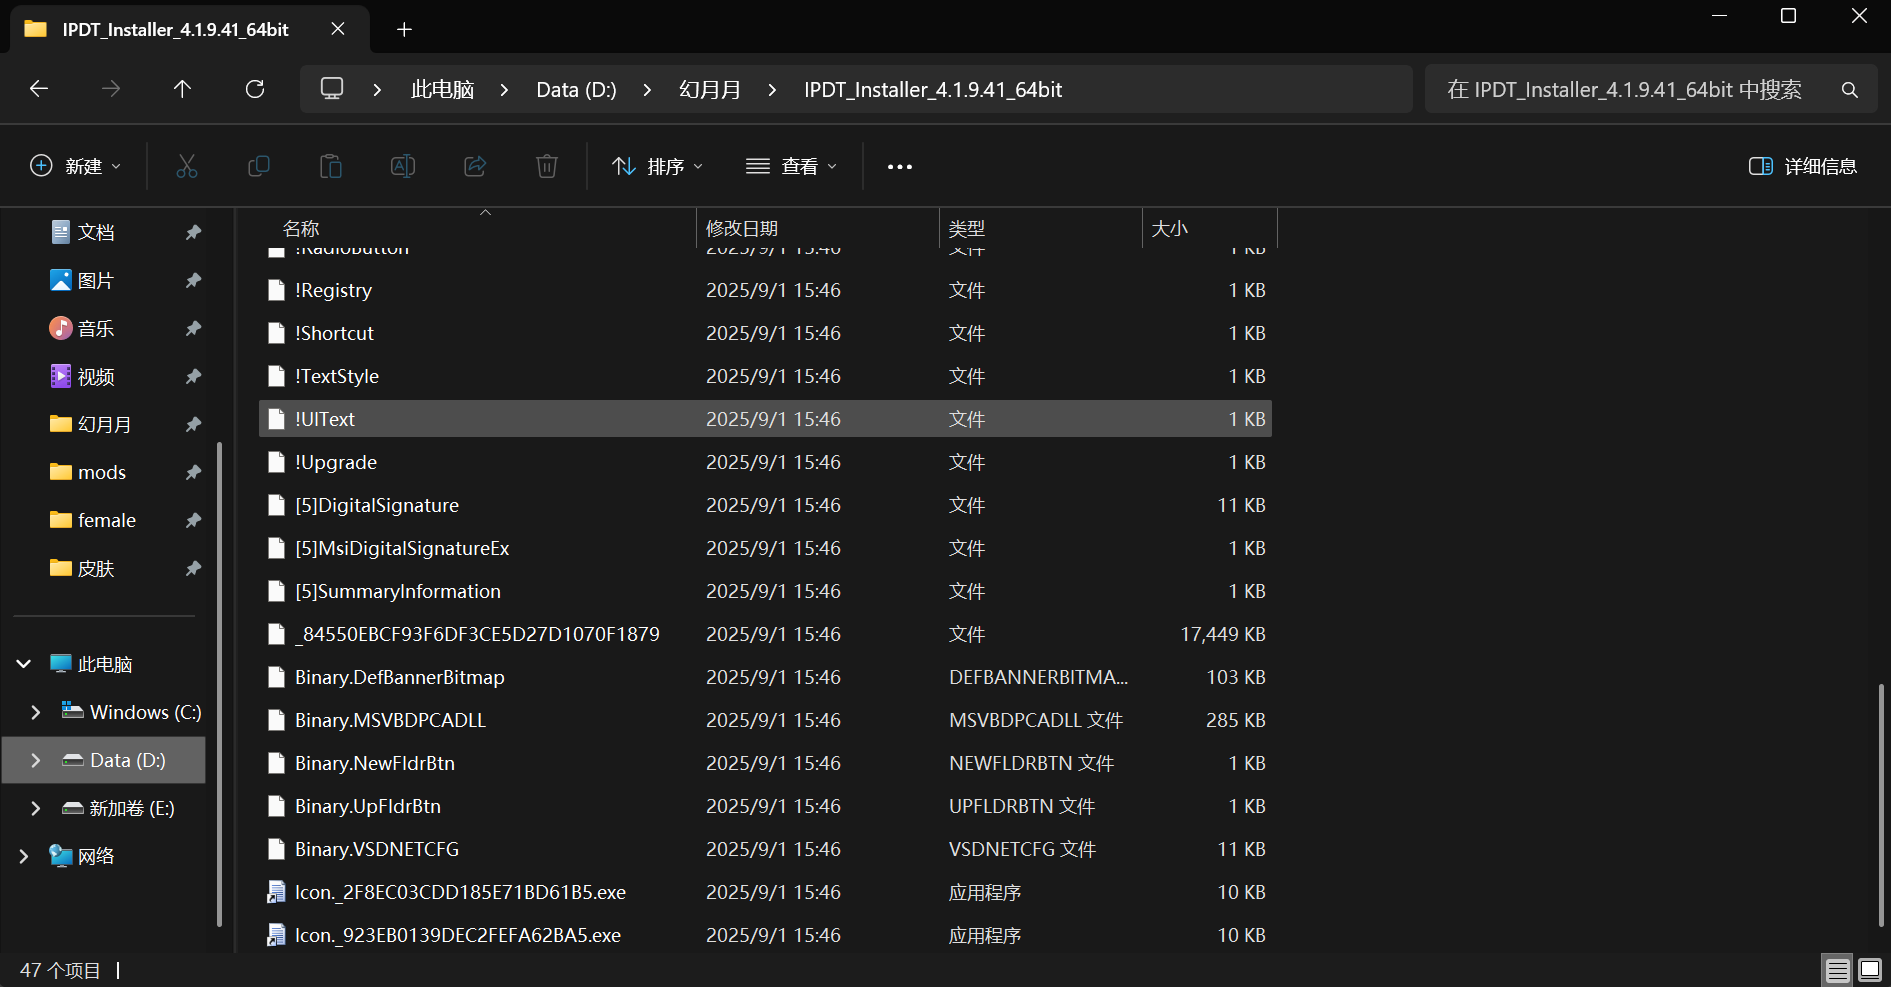
Task: Click the Cut scissors icon
Action: tap(187, 166)
